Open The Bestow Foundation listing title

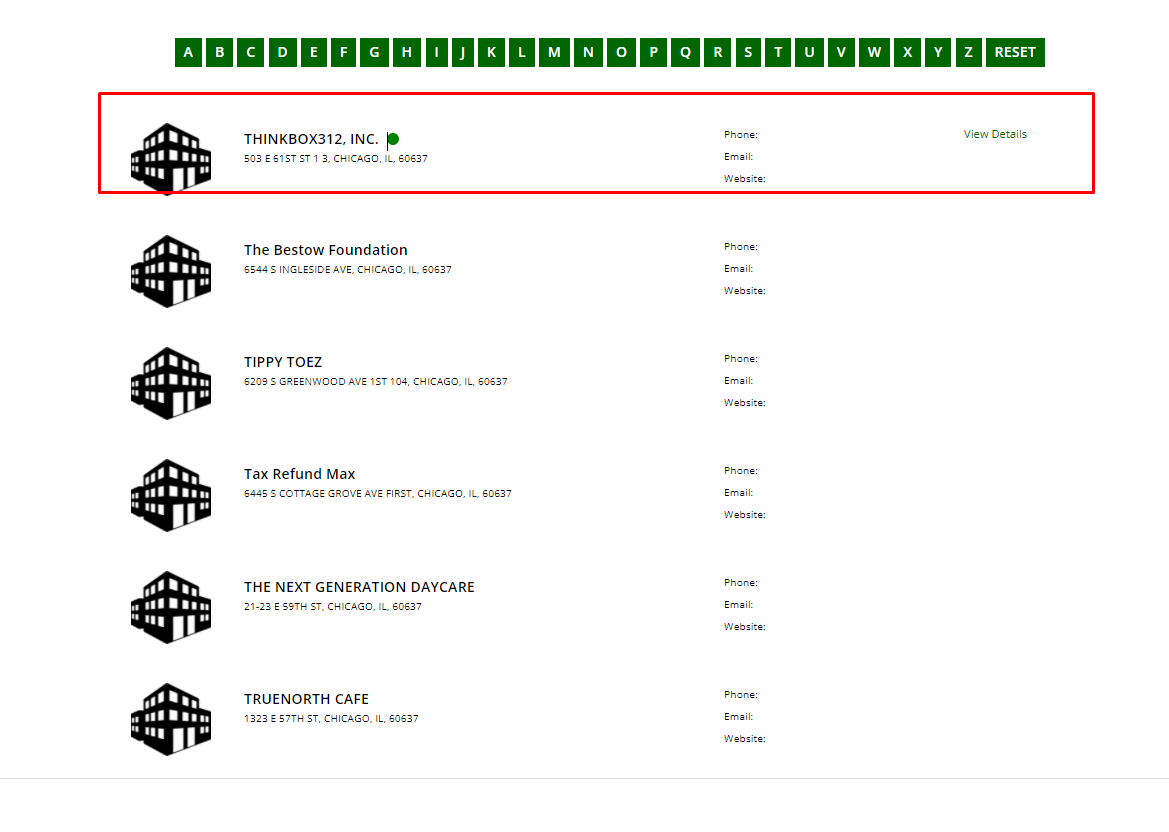coord(325,250)
